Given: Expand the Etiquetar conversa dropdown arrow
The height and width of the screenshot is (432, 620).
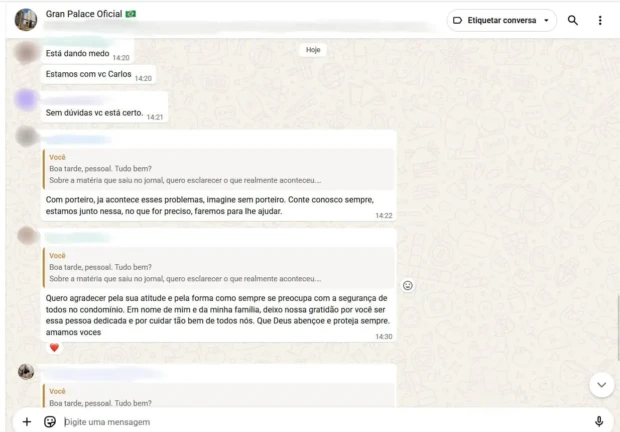Looking at the screenshot, I should click(546, 20).
